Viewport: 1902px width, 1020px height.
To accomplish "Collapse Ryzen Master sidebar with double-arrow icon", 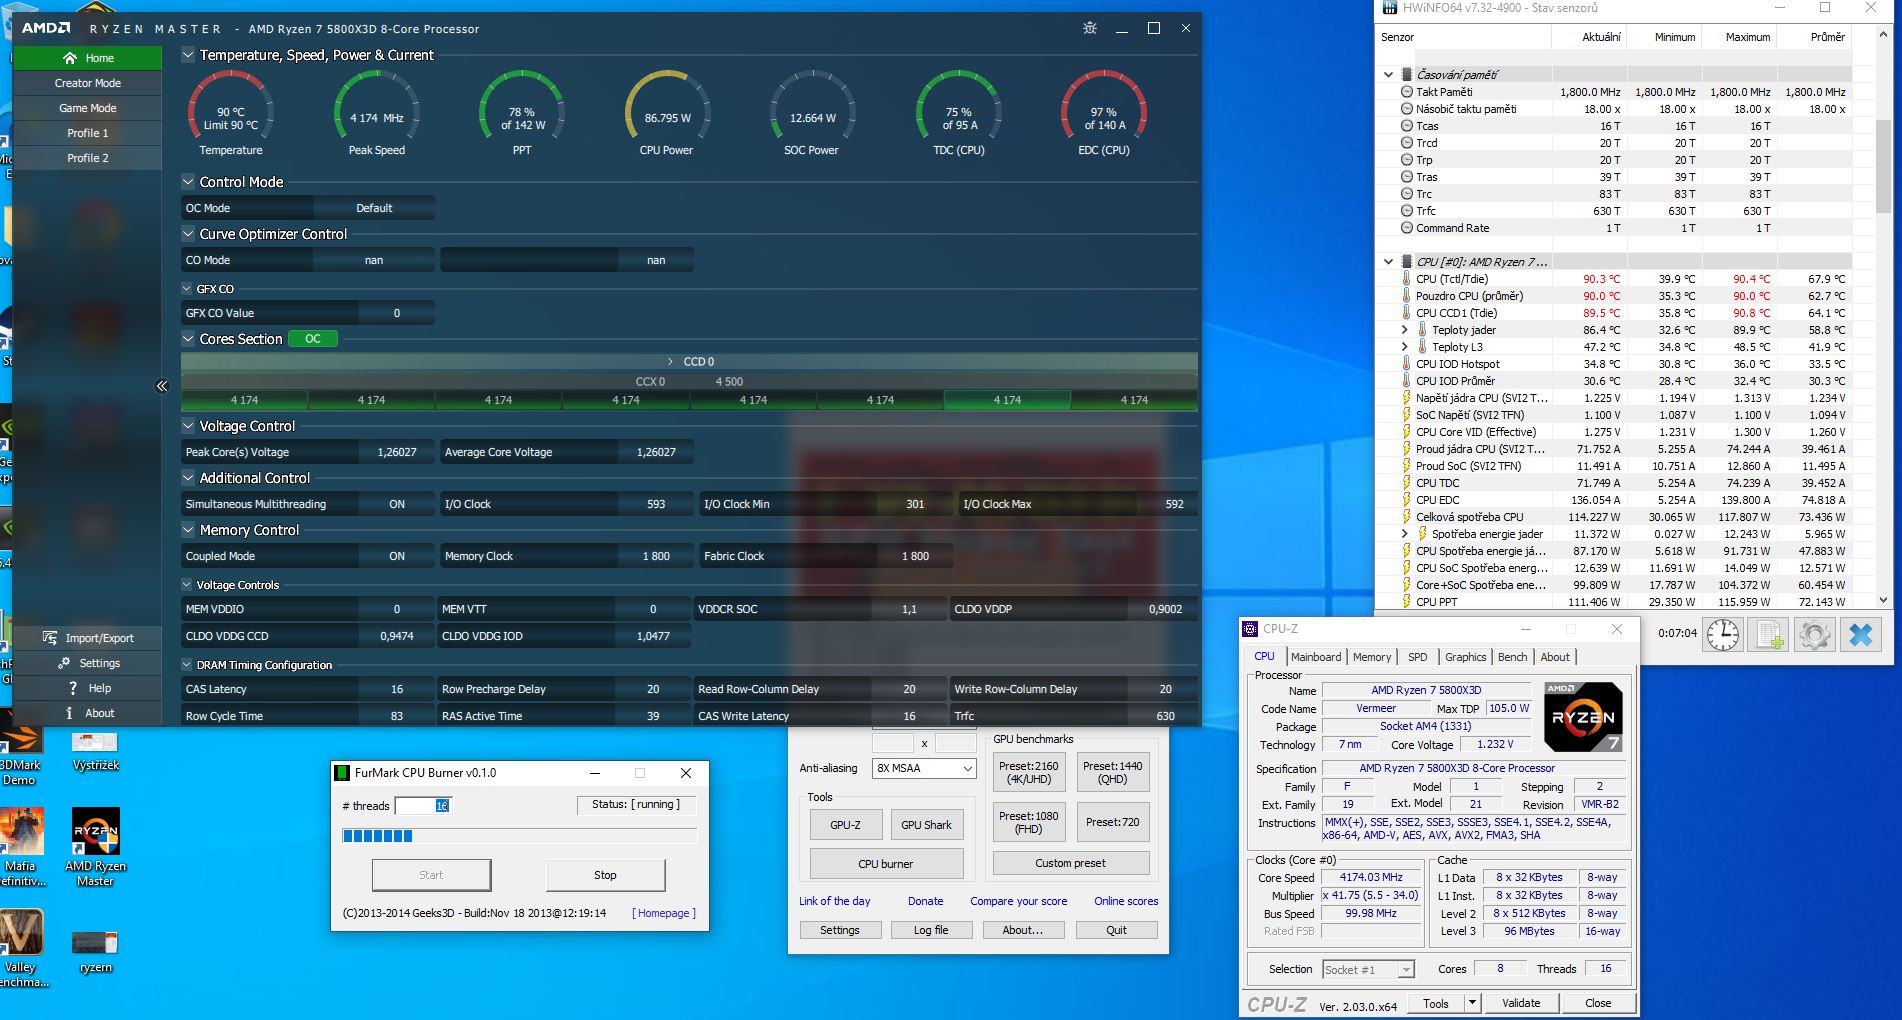I will pyautogui.click(x=162, y=386).
